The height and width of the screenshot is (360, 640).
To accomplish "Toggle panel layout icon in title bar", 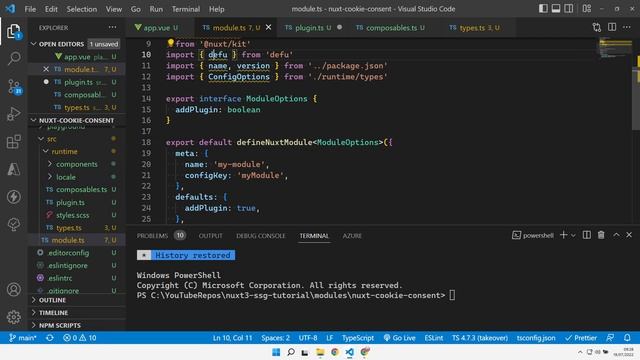I will [556, 9].
